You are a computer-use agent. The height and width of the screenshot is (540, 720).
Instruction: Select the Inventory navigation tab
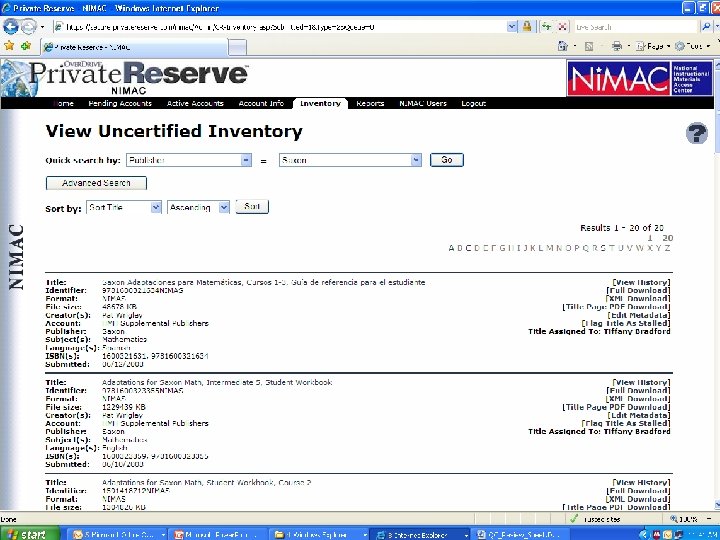(320, 103)
